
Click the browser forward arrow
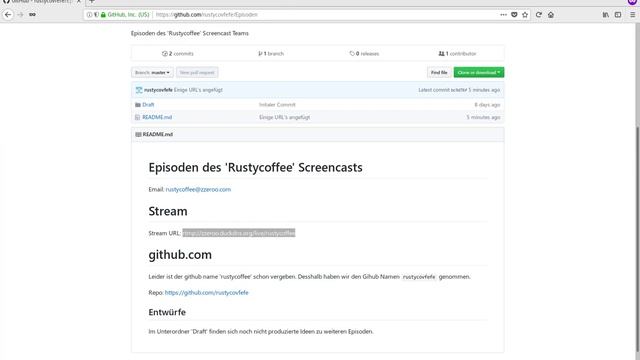tap(20, 15)
